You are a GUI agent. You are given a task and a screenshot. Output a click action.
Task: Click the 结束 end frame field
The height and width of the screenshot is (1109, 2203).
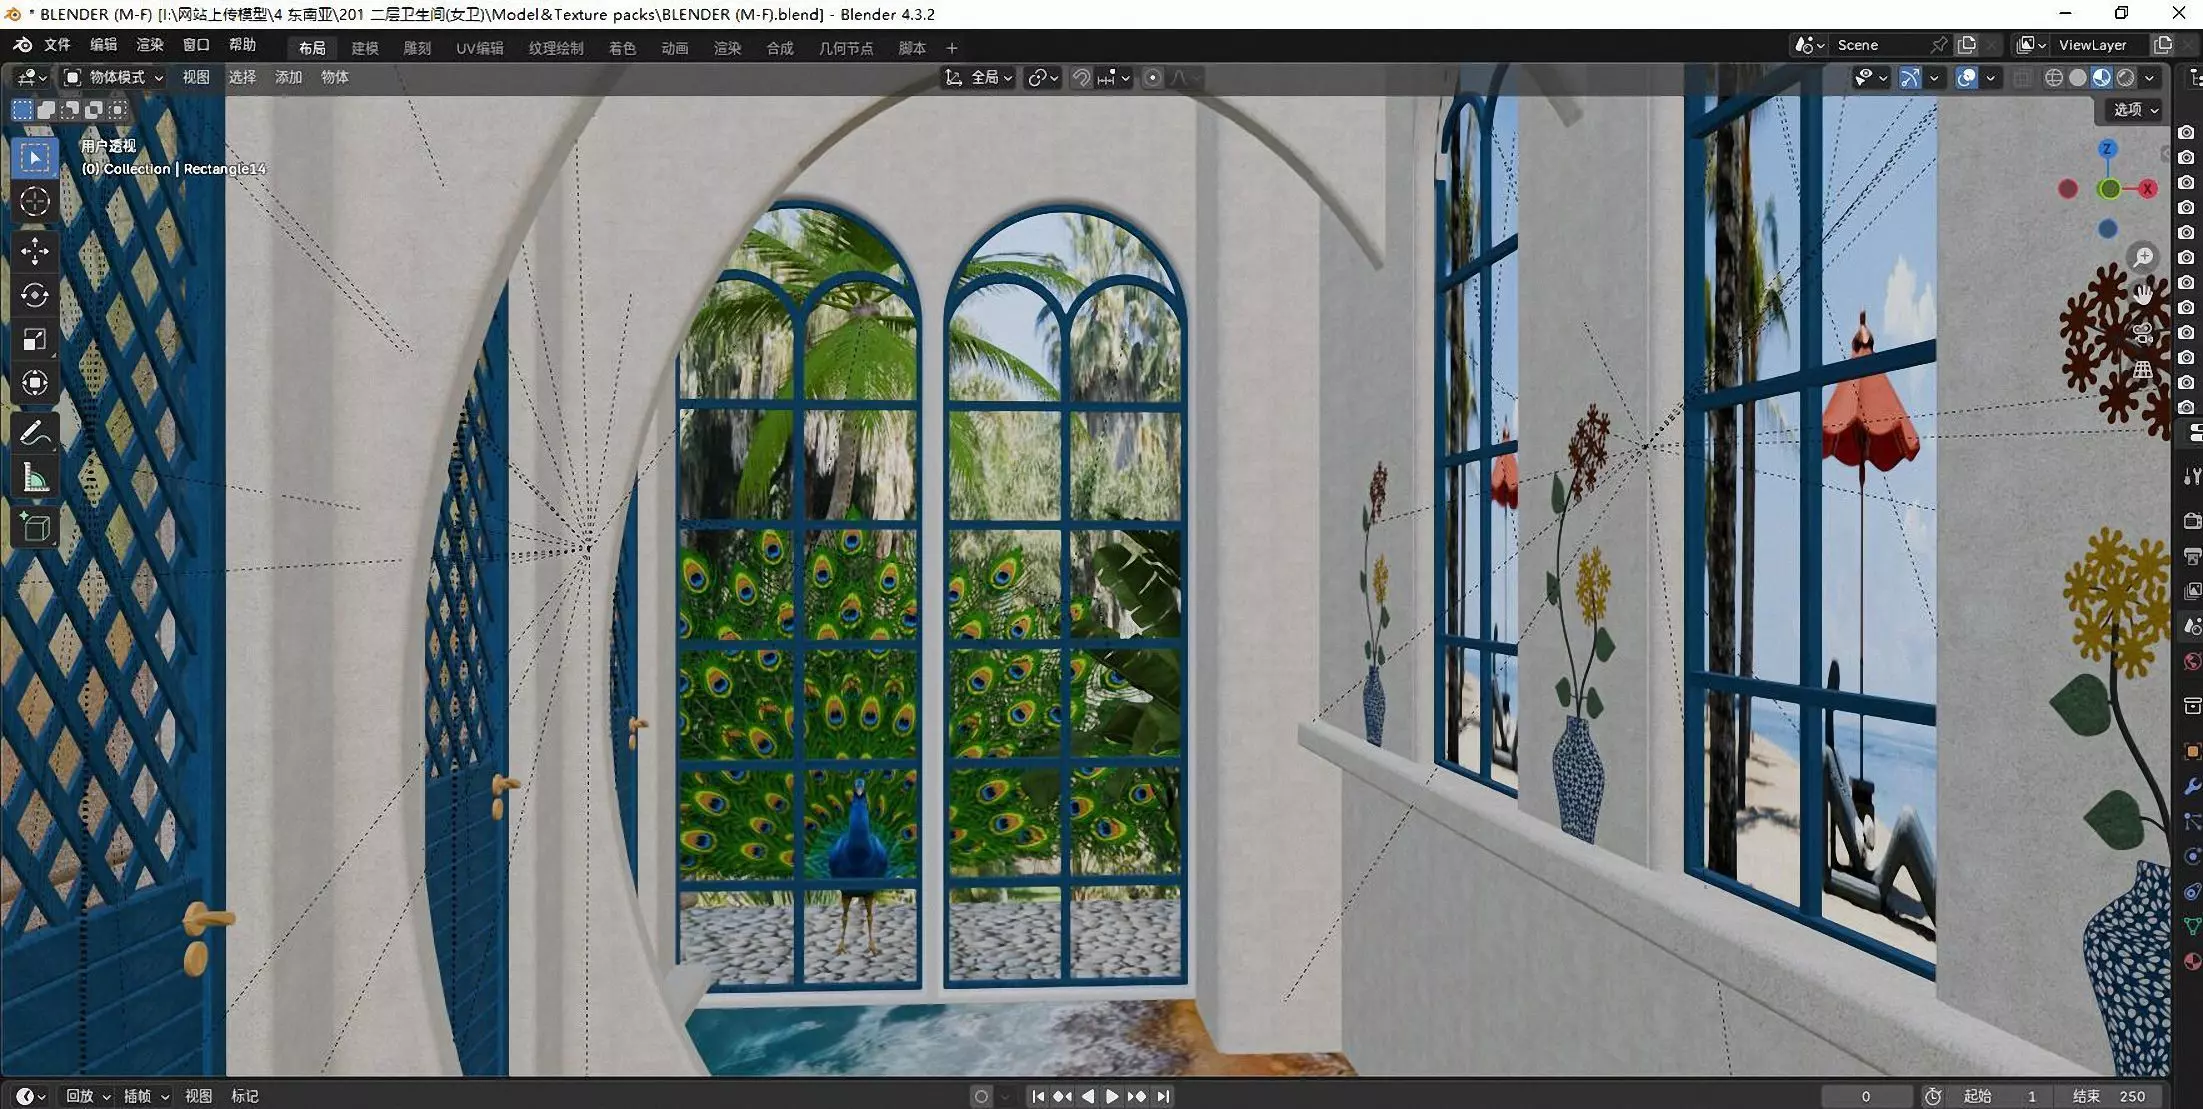click(2109, 1096)
